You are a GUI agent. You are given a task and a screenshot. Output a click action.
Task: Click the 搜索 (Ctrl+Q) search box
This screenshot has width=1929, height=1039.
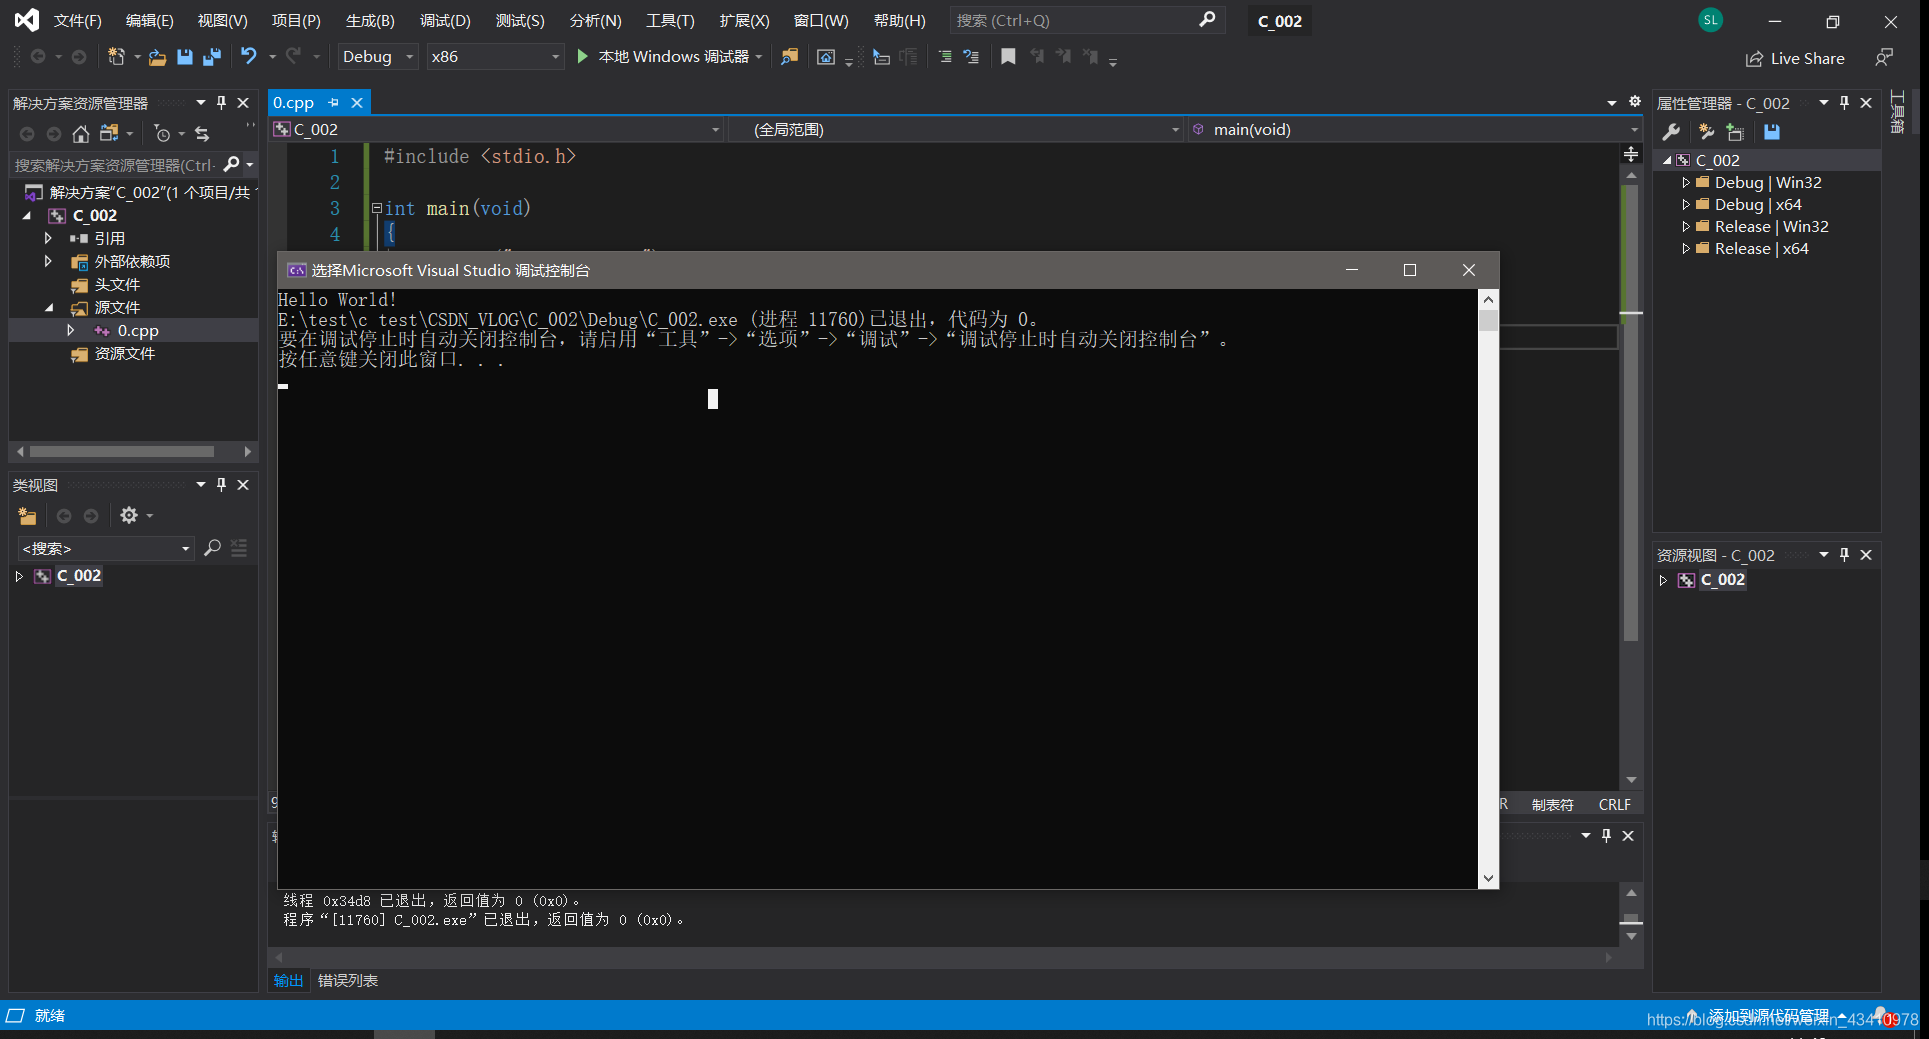pos(1085,20)
